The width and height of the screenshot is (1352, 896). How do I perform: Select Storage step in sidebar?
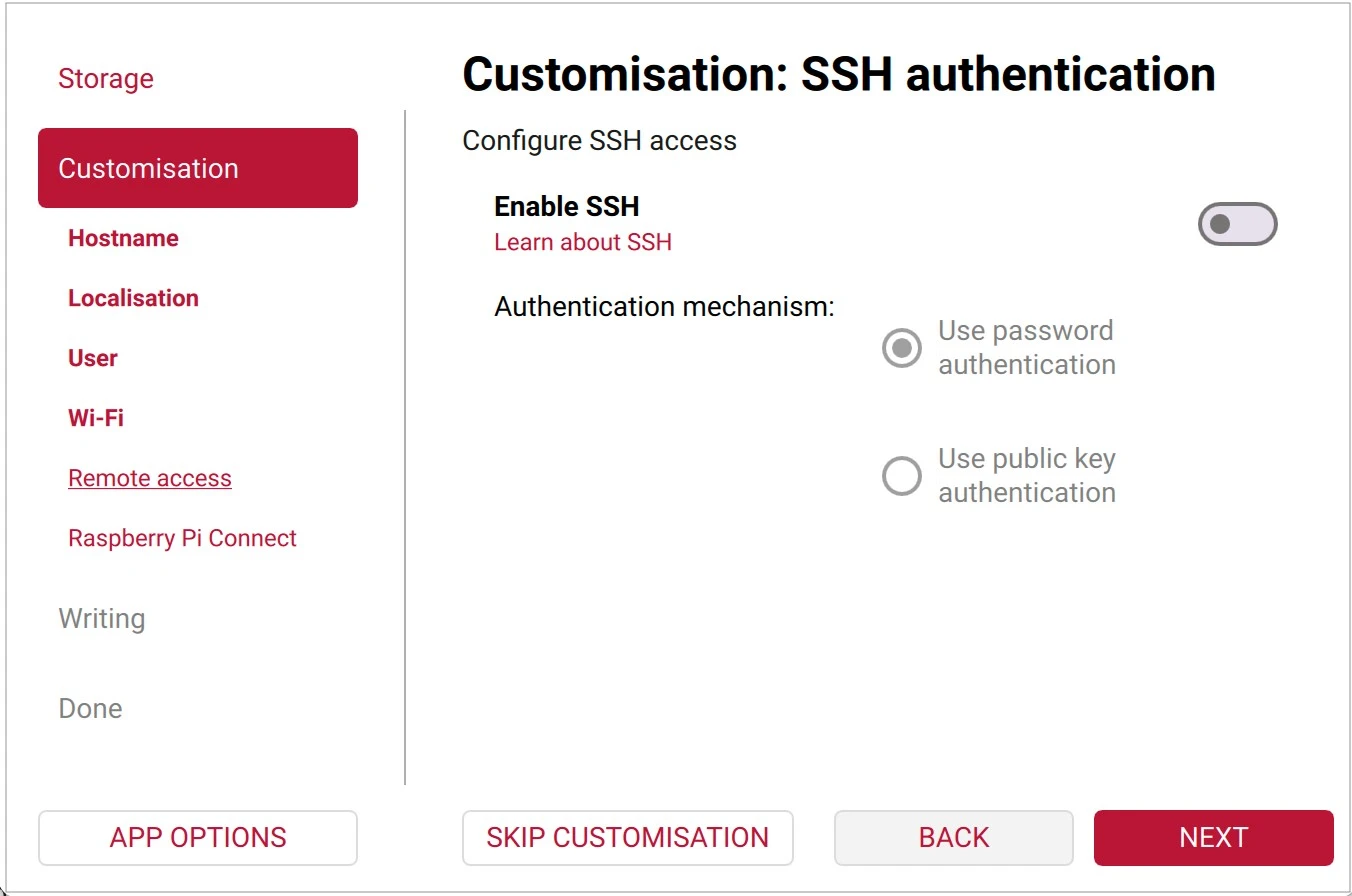pyautogui.click(x=106, y=78)
